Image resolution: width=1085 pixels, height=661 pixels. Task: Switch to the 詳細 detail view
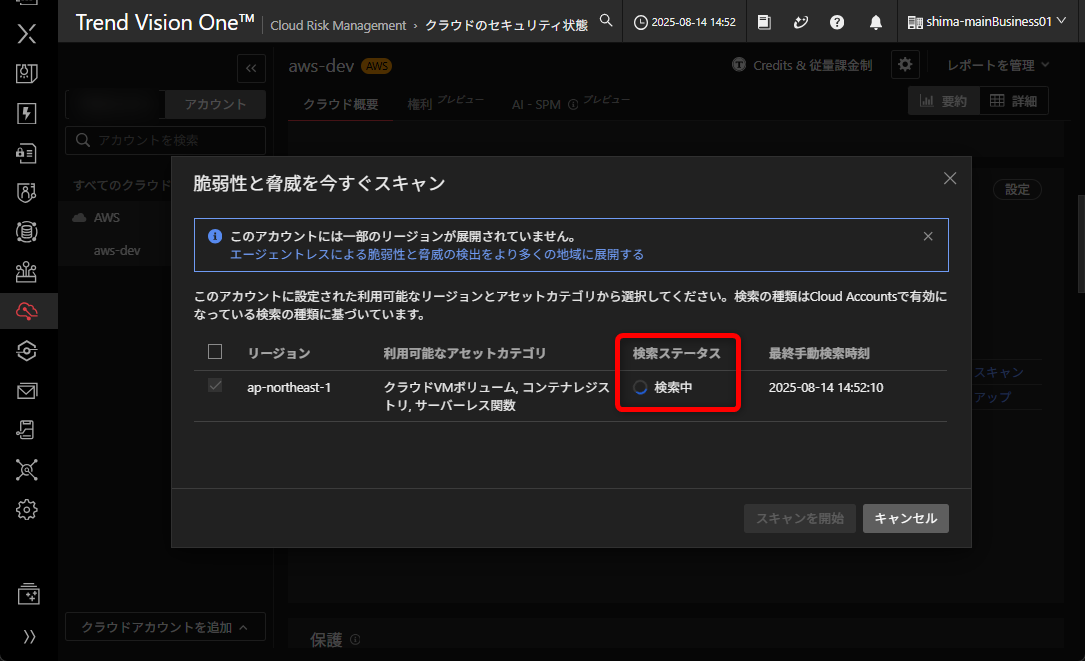click(x=1013, y=101)
